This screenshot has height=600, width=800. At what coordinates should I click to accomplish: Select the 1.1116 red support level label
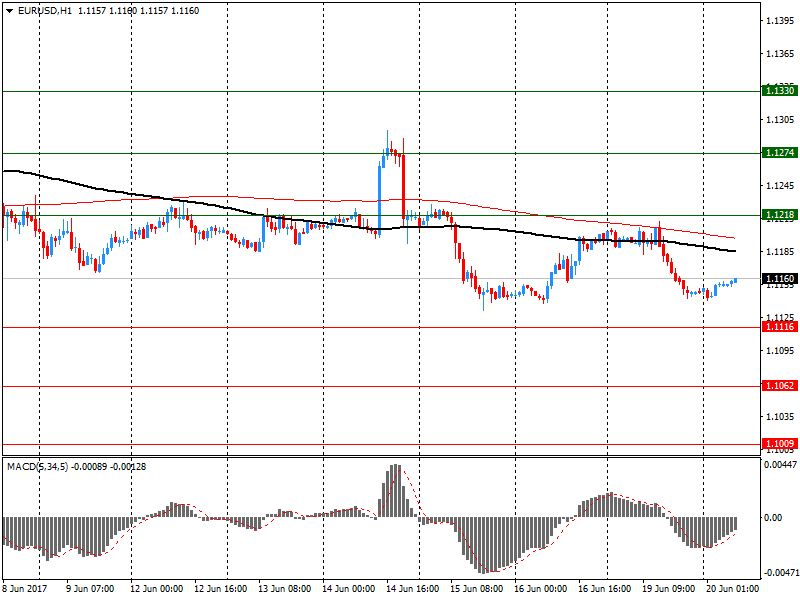780,327
